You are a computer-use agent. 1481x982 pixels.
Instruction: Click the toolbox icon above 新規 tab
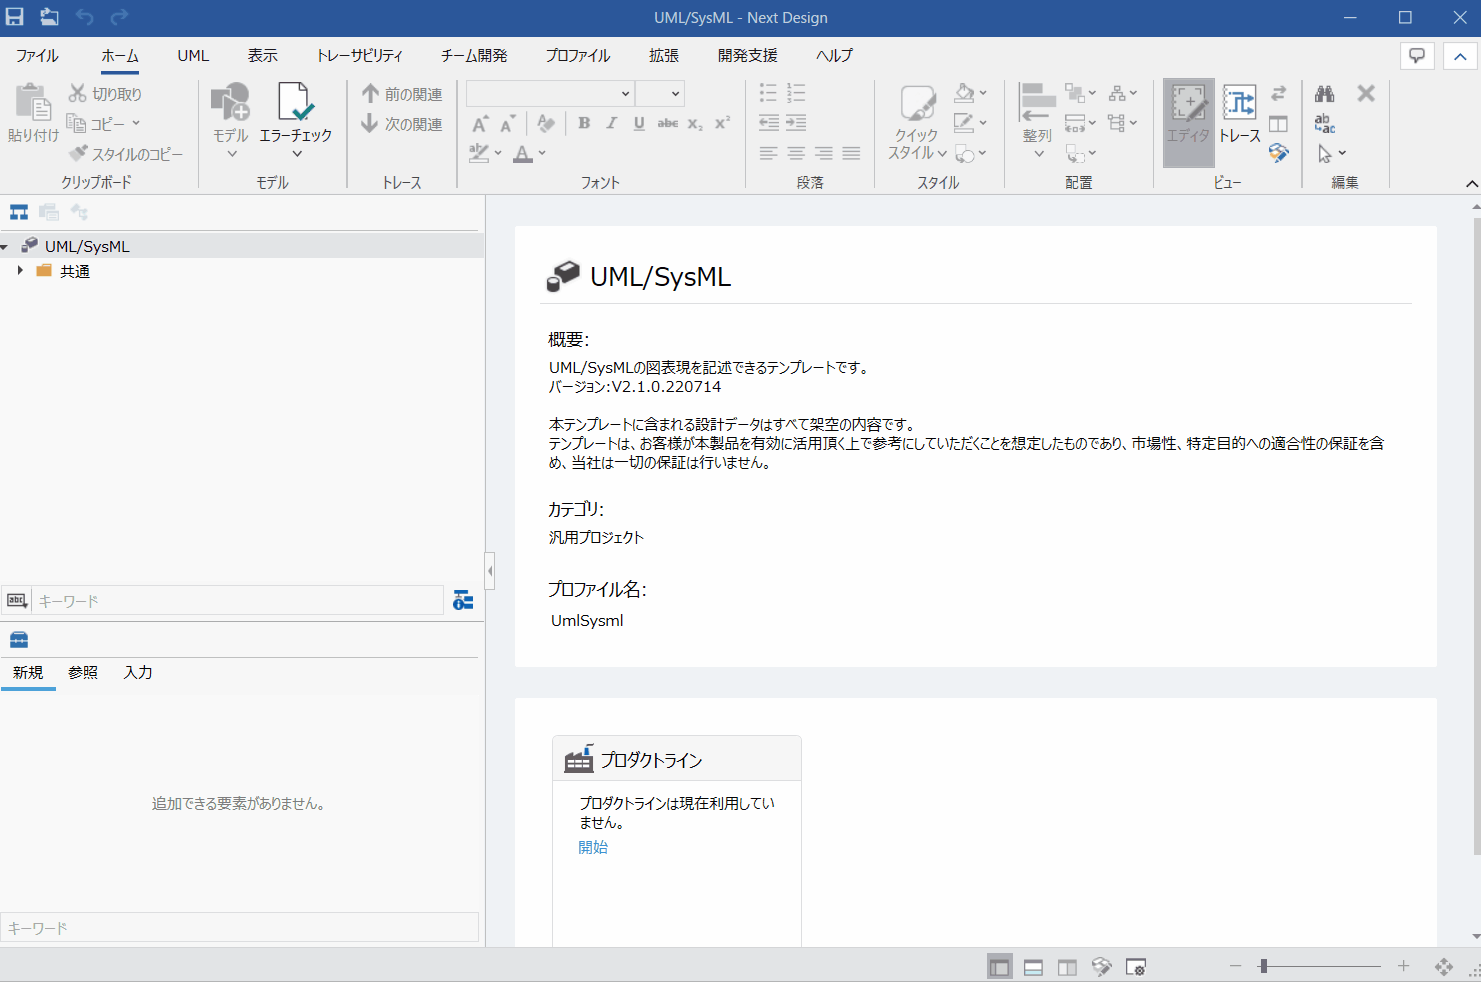point(19,640)
